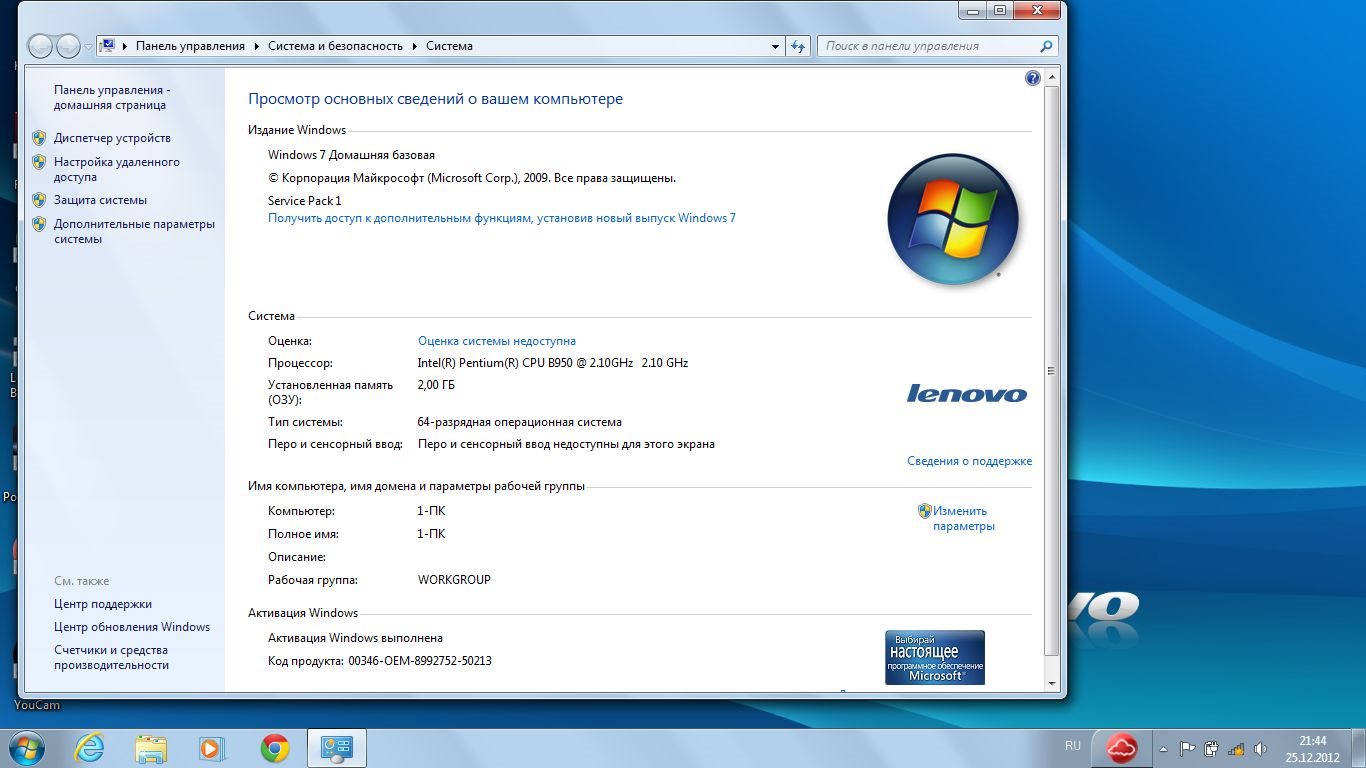Show hidden tray icons arrow
Viewport: 1366px width, 768px height.
tap(1163, 748)
